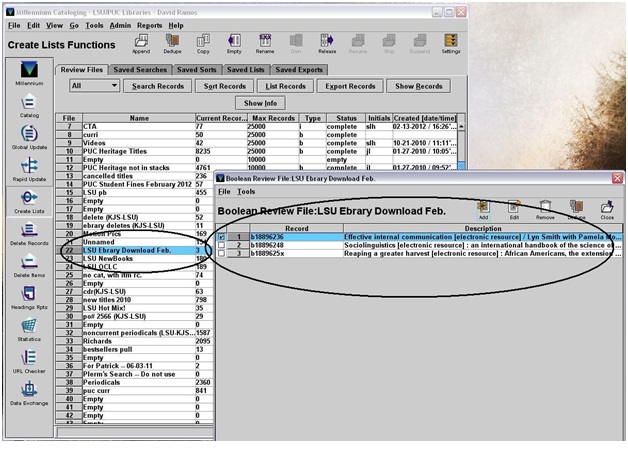Check the checkbox for record b18896236
Screen dimensions: 628x465
coord(222,236)
